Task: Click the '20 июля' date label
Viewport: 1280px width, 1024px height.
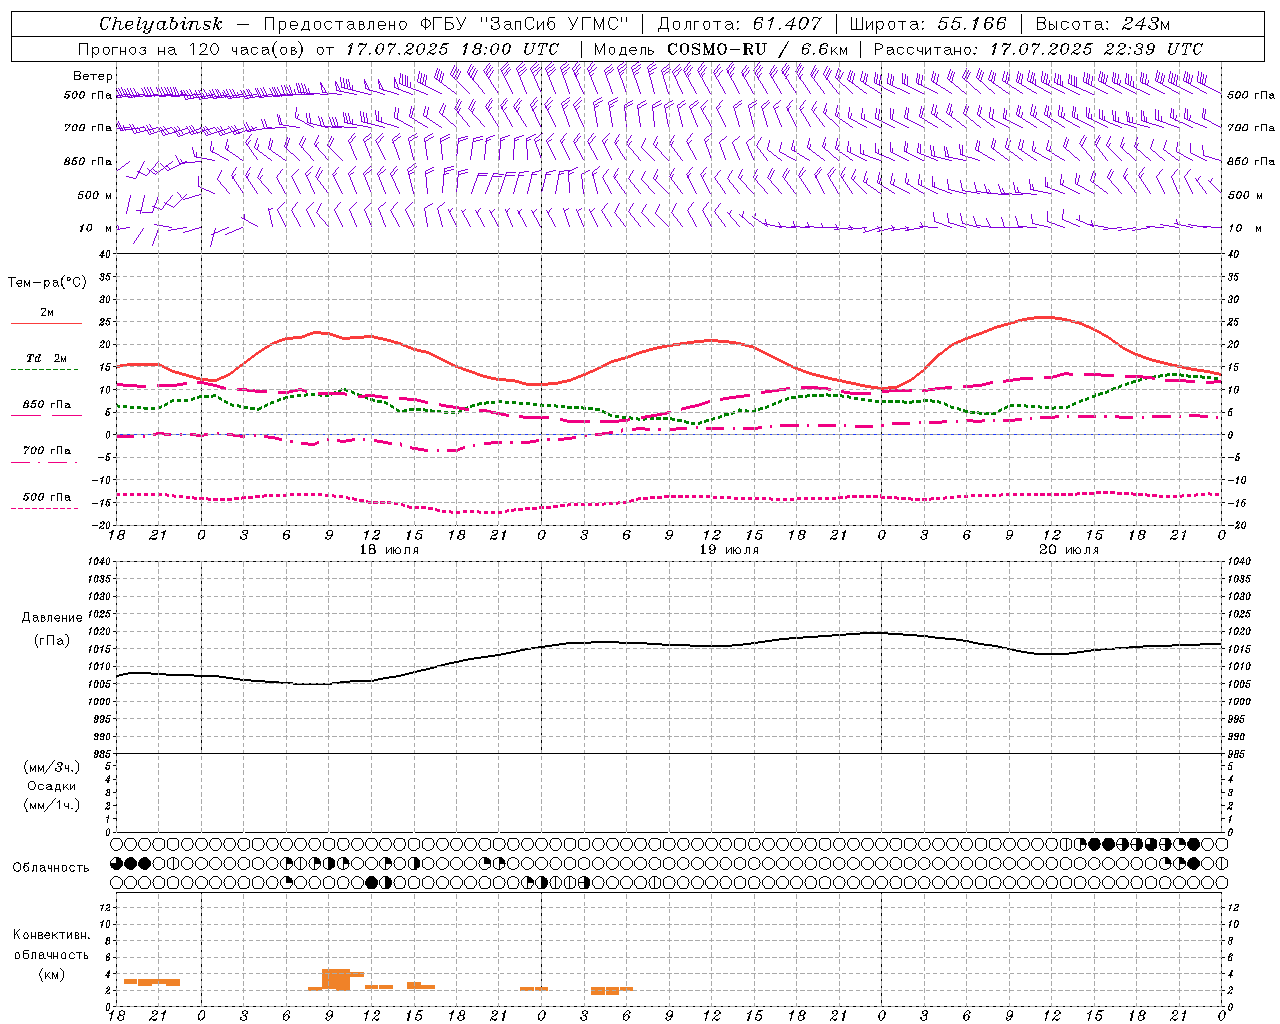Action: coord(1069,550)
